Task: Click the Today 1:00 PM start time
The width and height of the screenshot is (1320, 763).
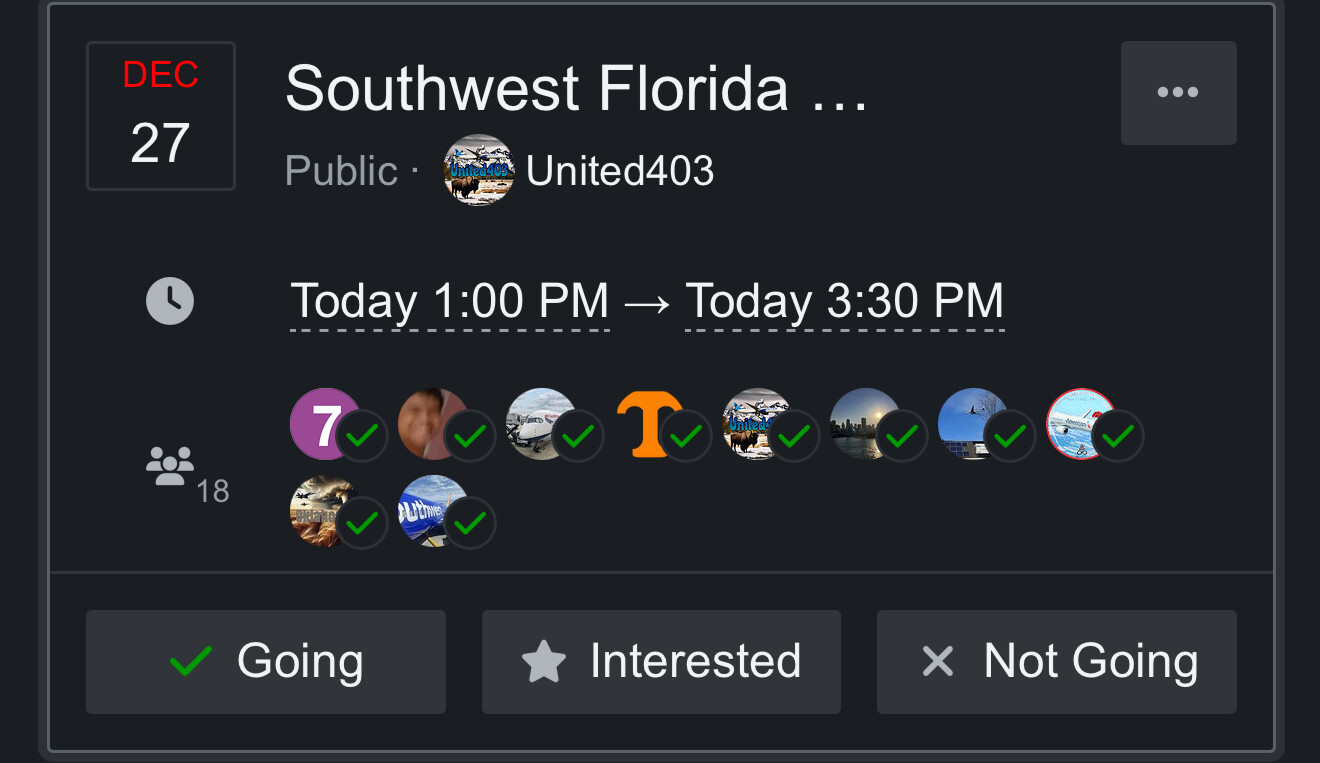Action: 449,301
